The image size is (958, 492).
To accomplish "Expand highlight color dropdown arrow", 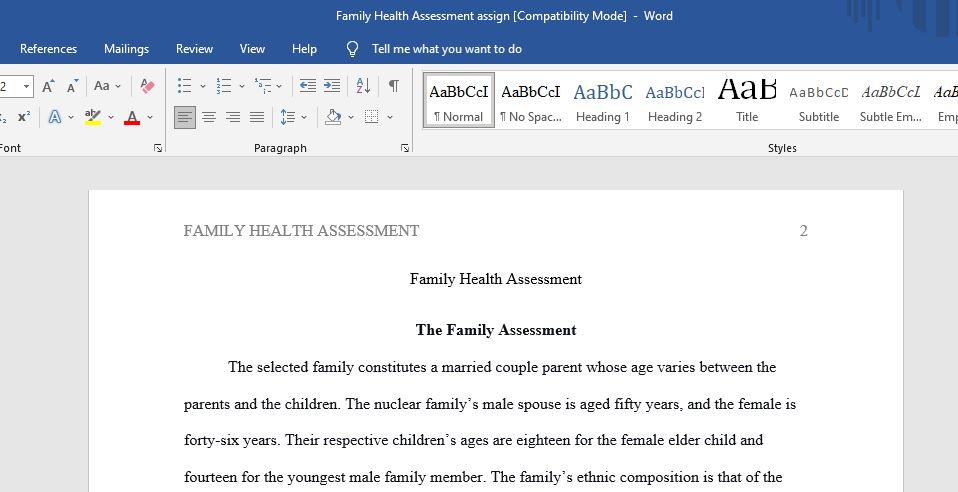I will 111,117.
